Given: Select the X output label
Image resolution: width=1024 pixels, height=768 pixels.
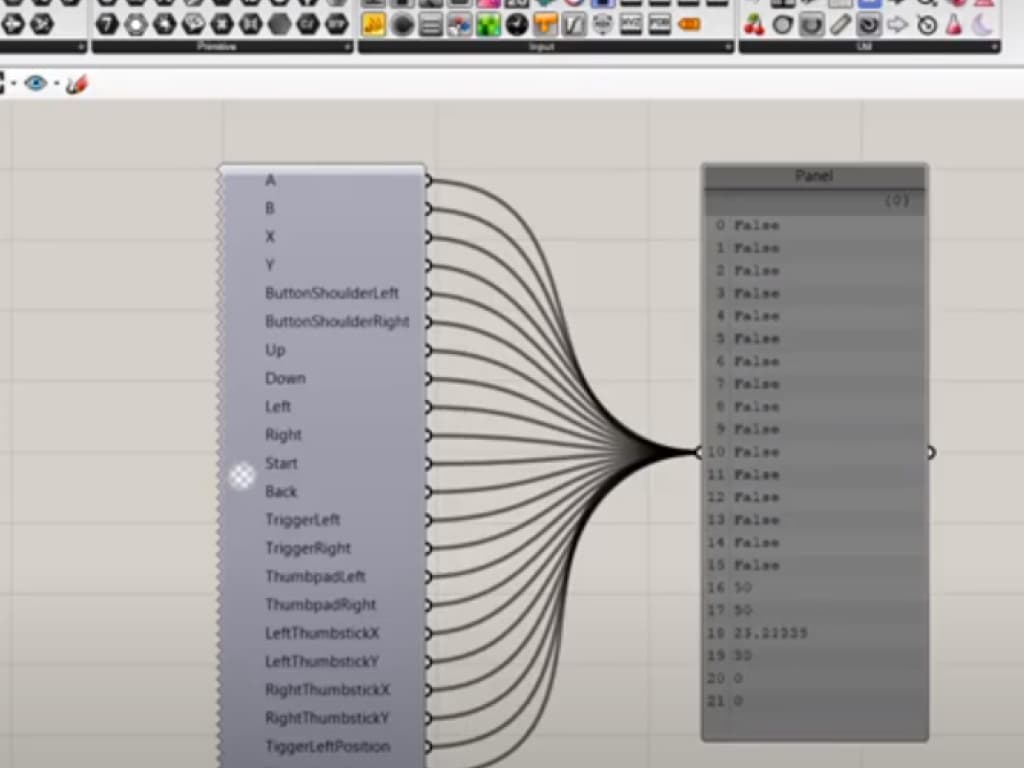Looking at the screenshot, I should click(270, 236).
